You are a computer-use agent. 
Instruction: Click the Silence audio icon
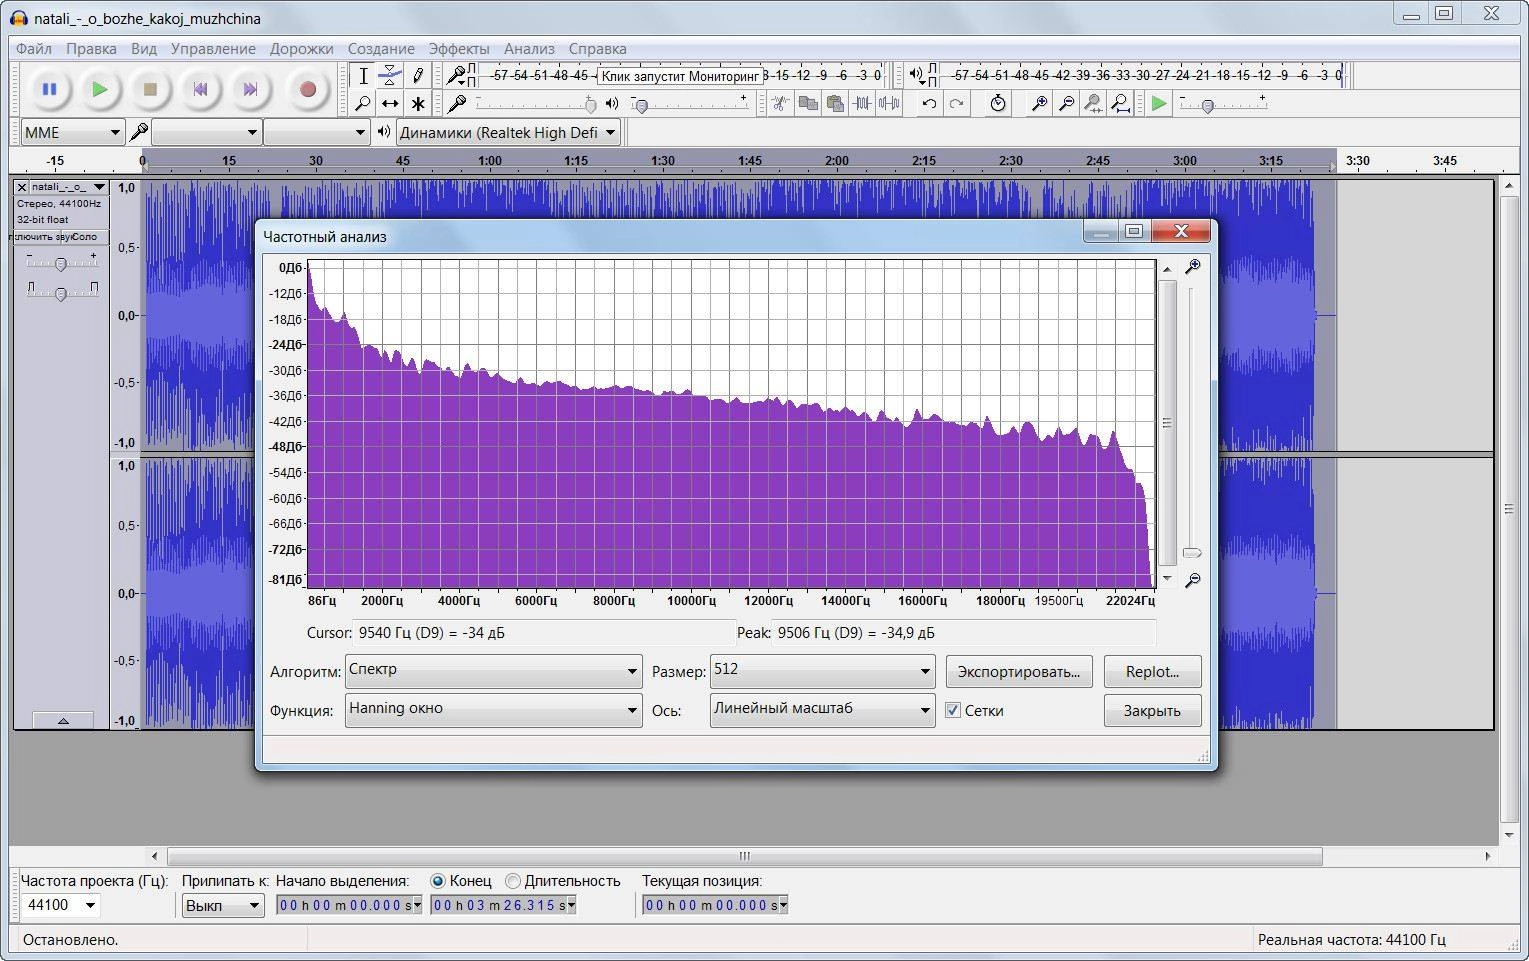[888, 103]
